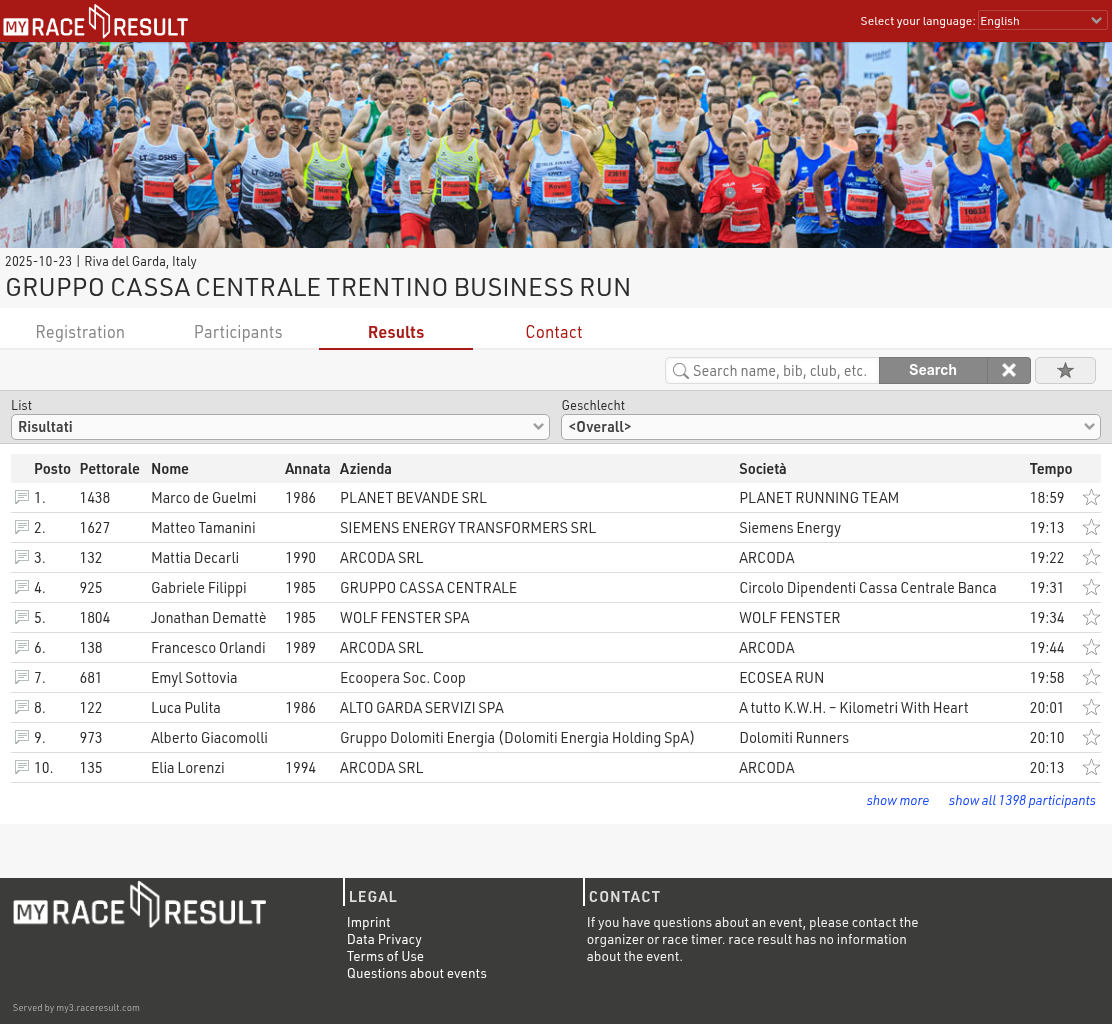The width and height of the screenshot is (1112, 1024).
Task: Open details icon for Luca Pulita
Action: (22, 707)
